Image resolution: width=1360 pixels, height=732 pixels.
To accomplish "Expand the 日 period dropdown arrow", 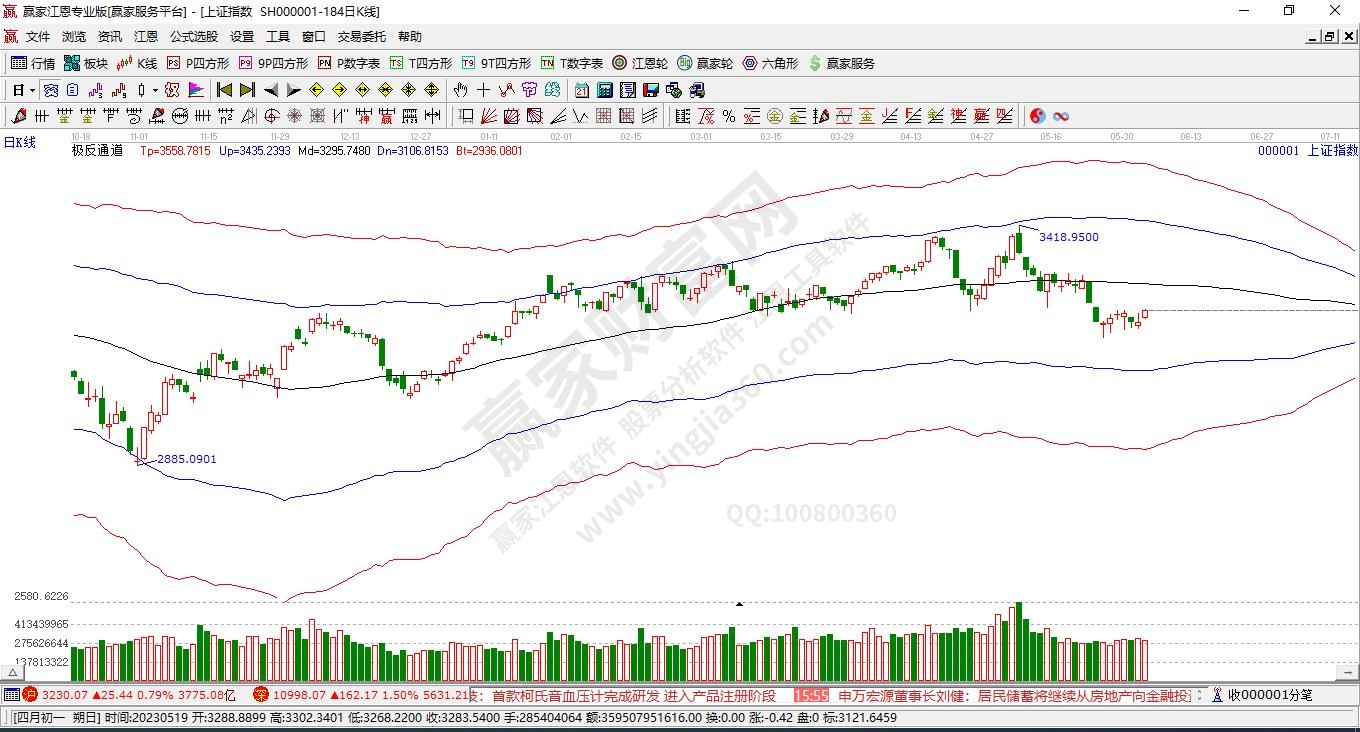I will [32, 90].
